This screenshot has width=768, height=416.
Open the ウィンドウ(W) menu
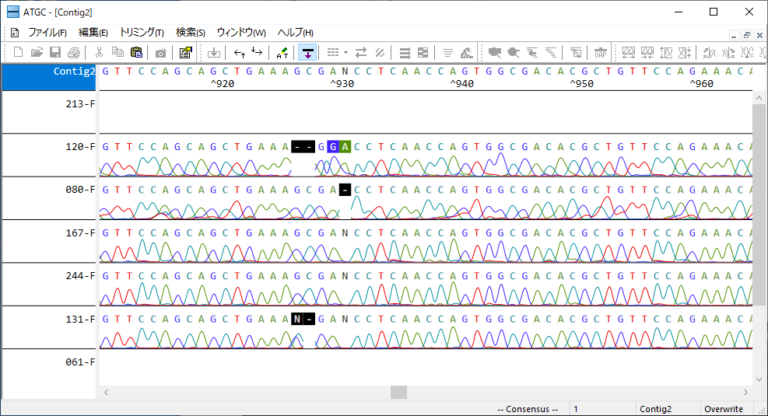[241, 32]
